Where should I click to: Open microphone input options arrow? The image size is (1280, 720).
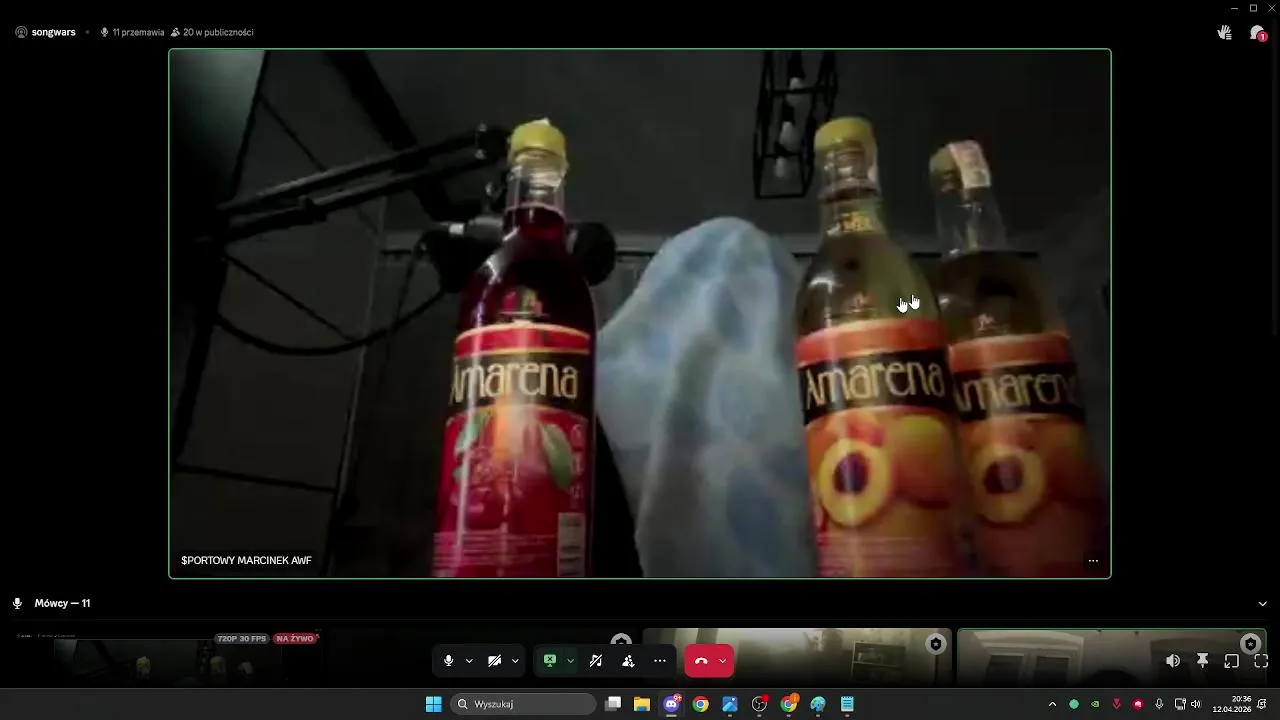(x=469, y=661)
